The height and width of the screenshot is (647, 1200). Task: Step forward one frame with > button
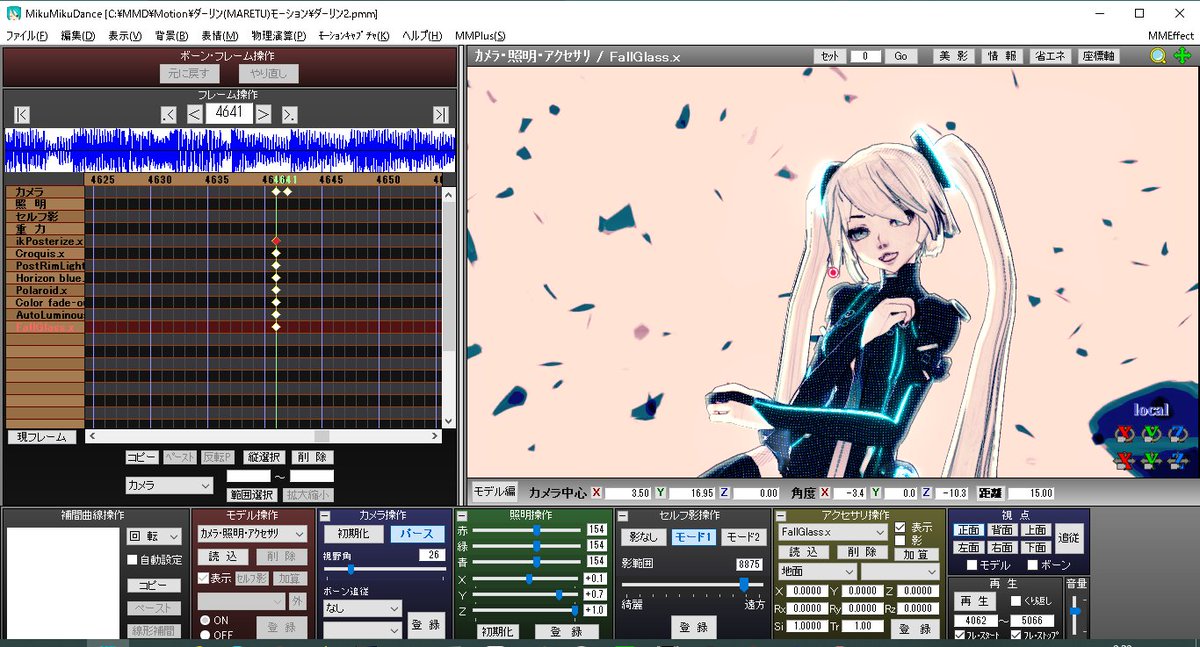coord(263,114)
